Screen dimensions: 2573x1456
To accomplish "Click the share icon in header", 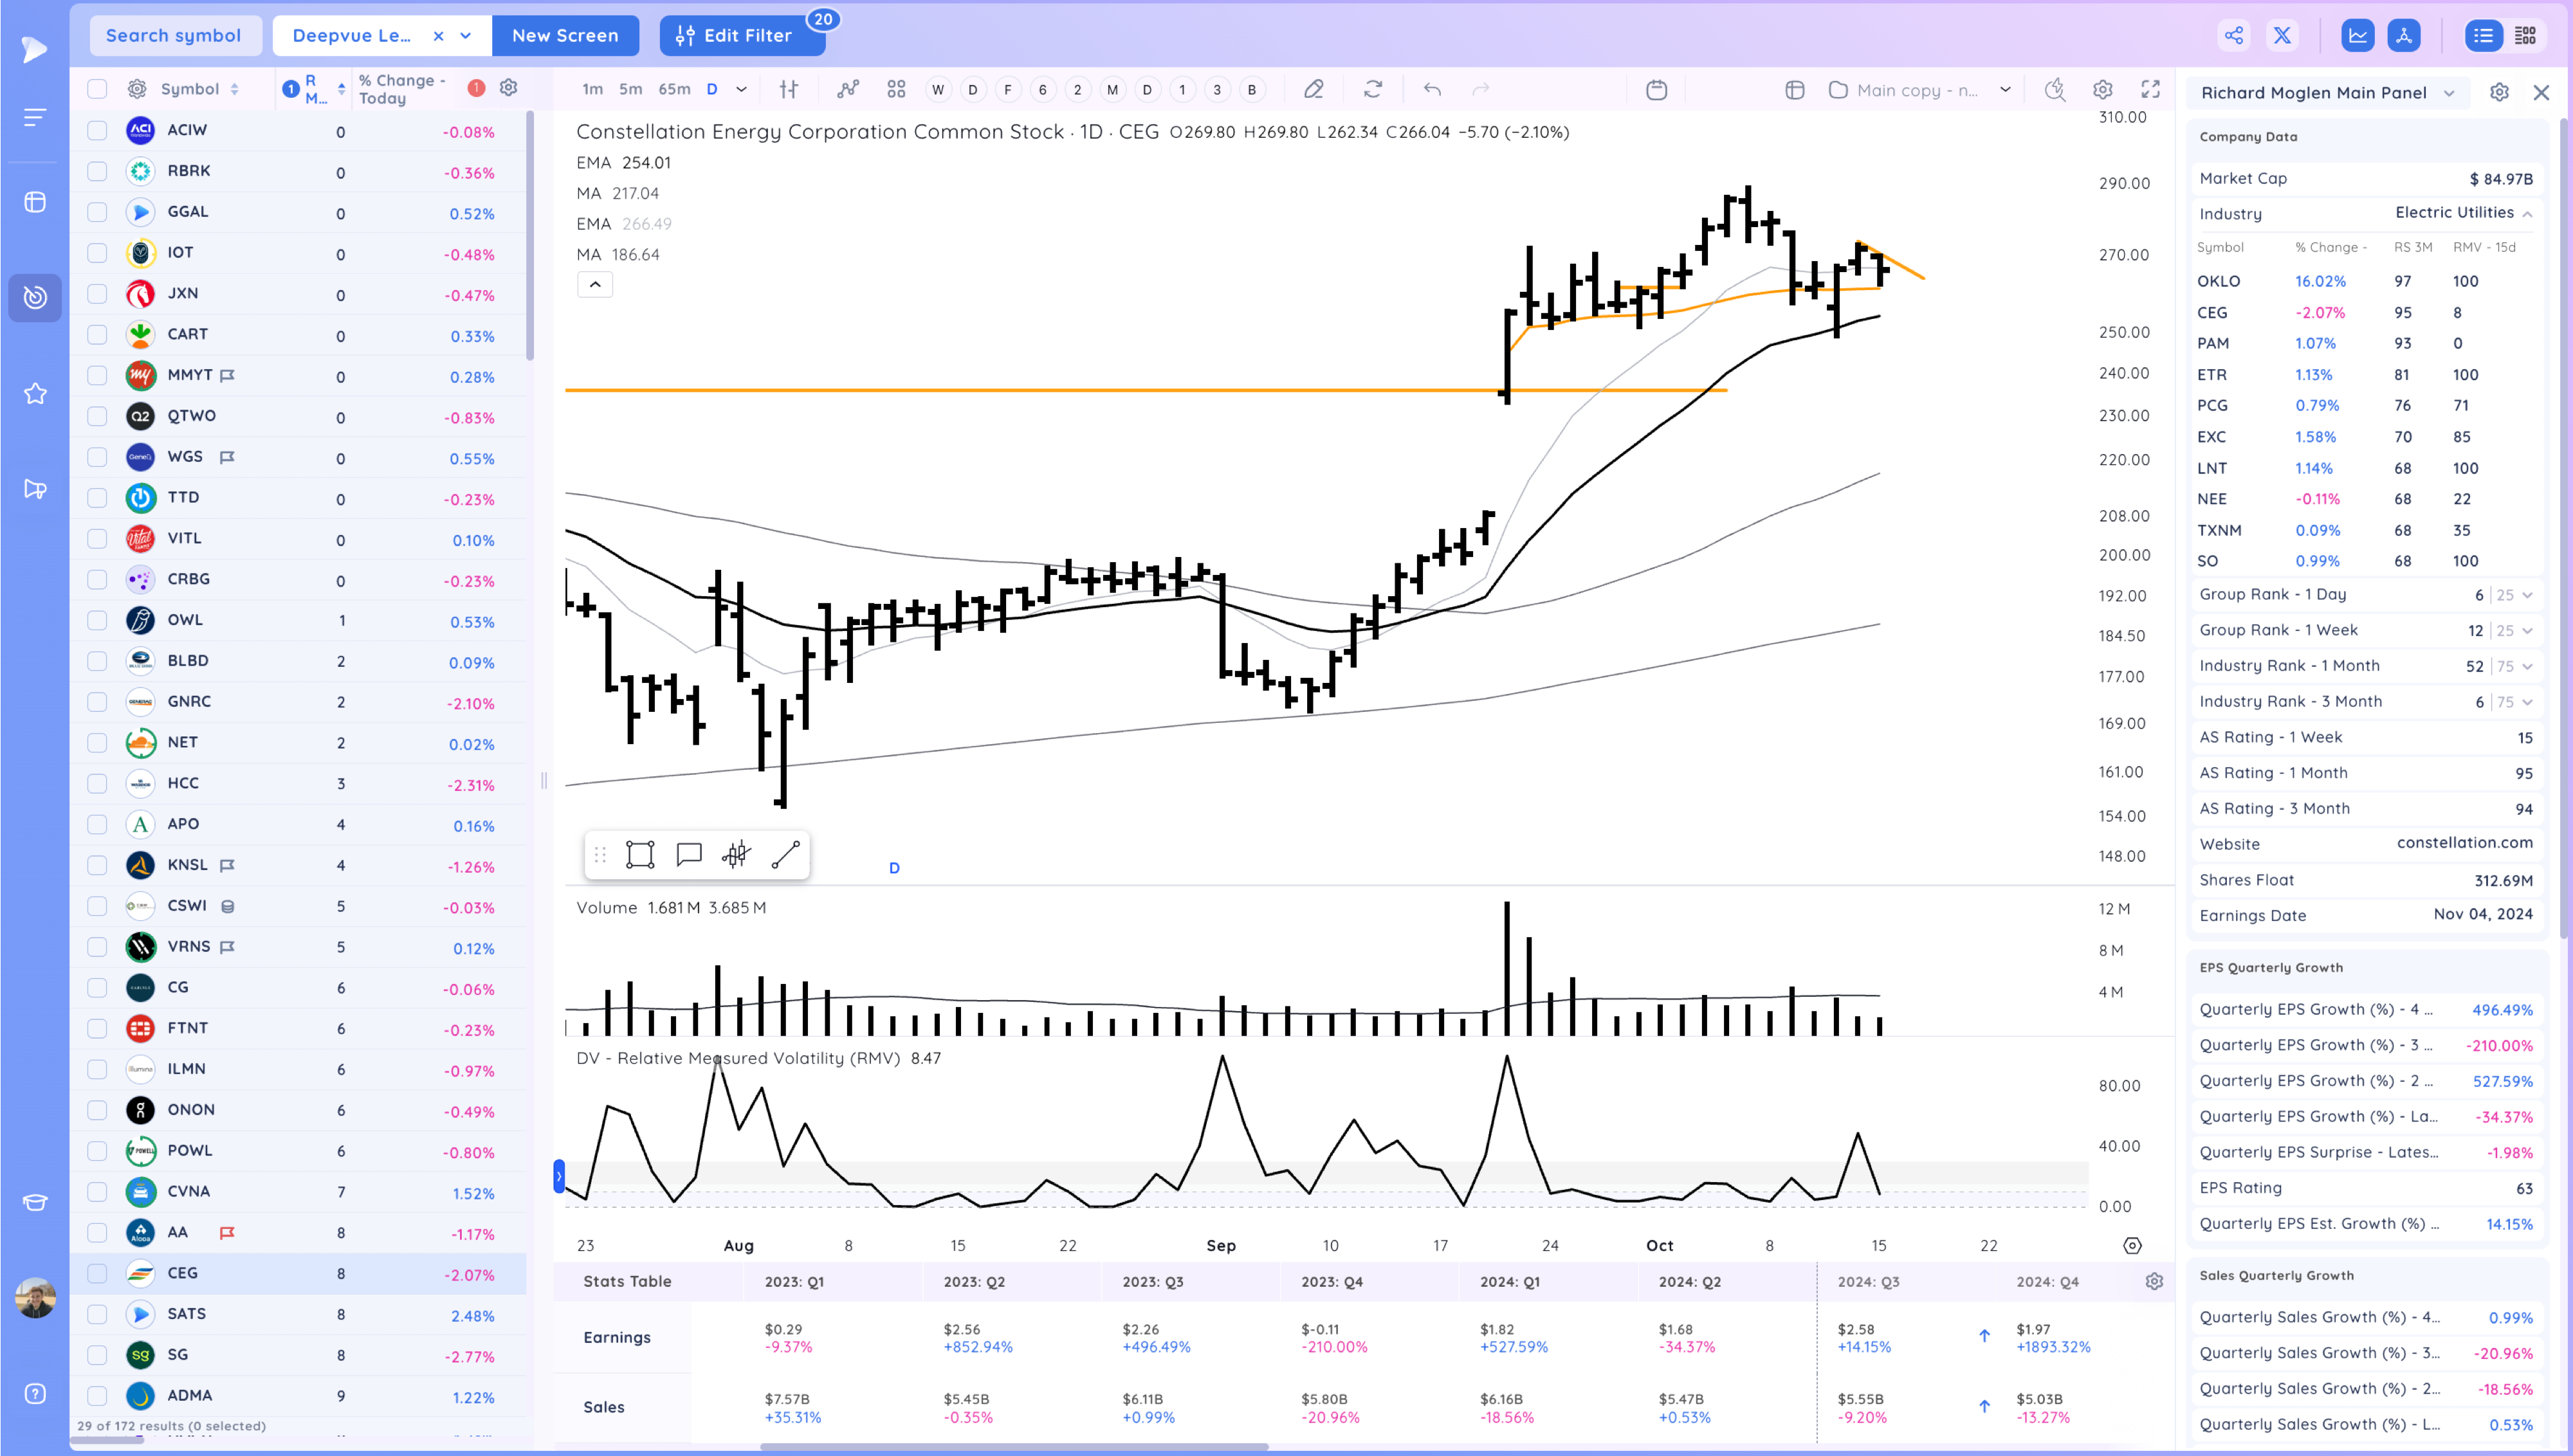I will pos(2234,36).
